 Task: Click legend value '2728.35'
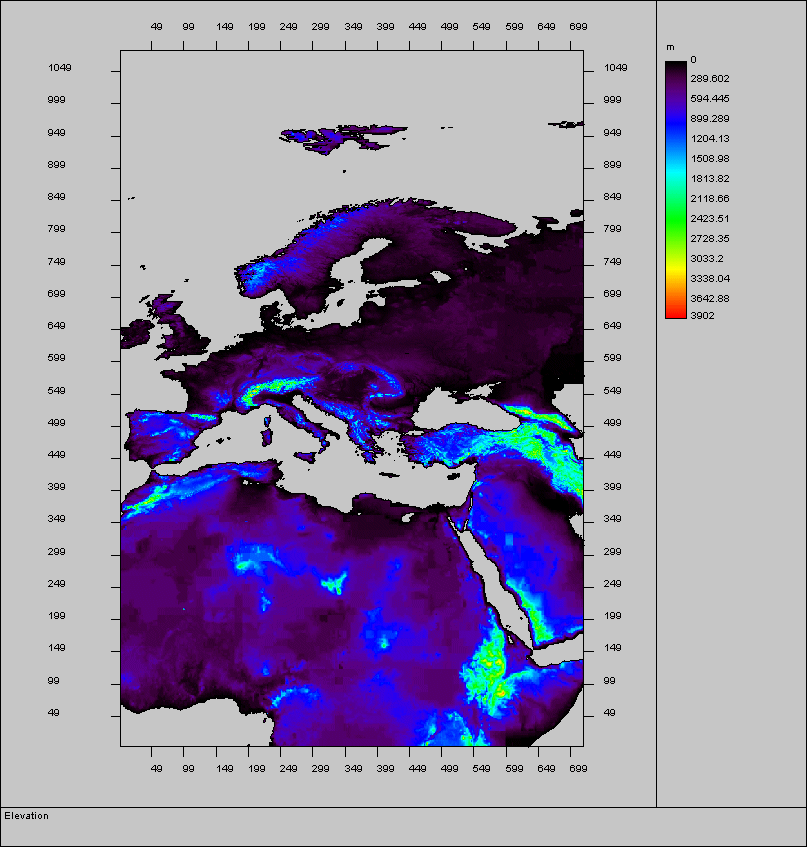710,239
